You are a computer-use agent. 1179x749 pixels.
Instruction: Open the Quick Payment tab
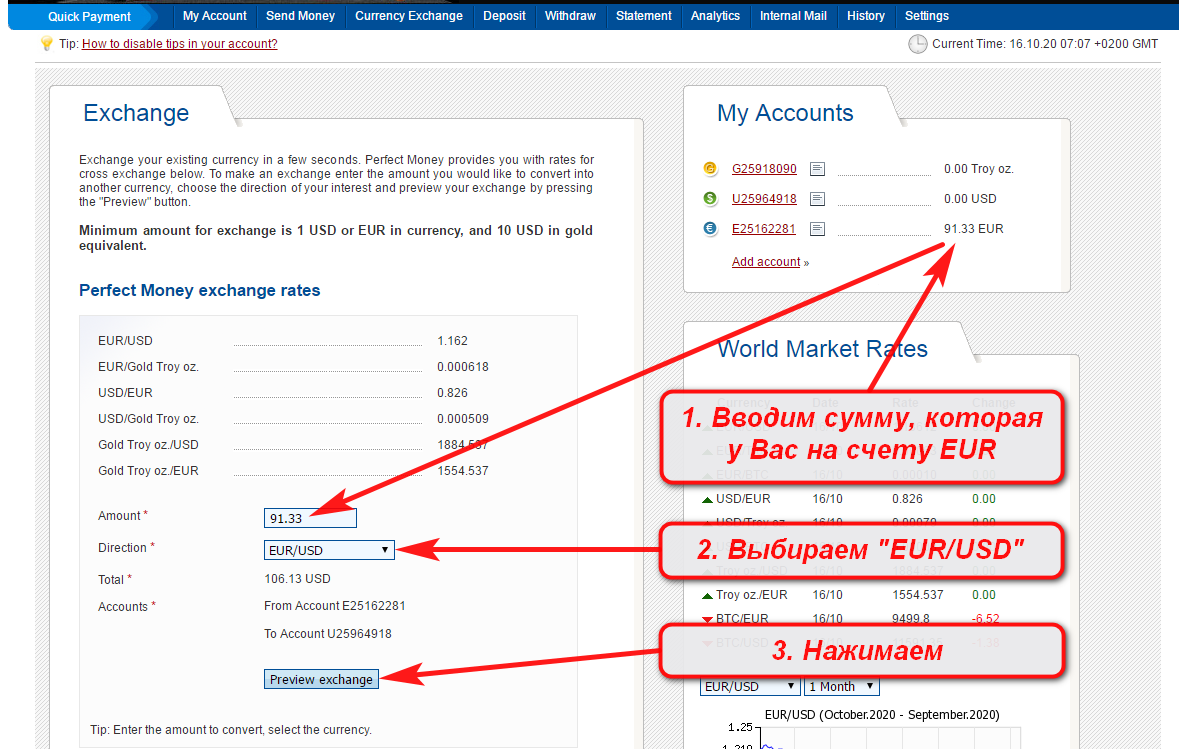pyautogui.click(x=89, y=17)
